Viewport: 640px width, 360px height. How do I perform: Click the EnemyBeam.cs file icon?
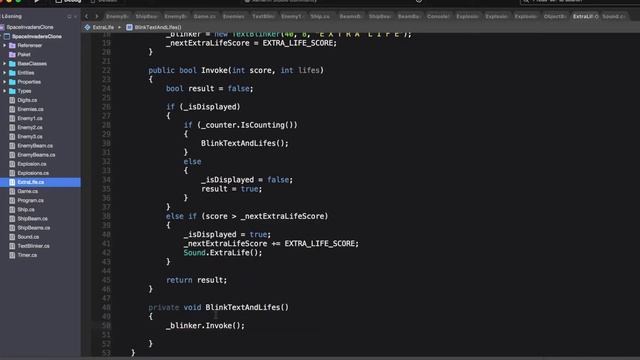(x=12, y=146)
